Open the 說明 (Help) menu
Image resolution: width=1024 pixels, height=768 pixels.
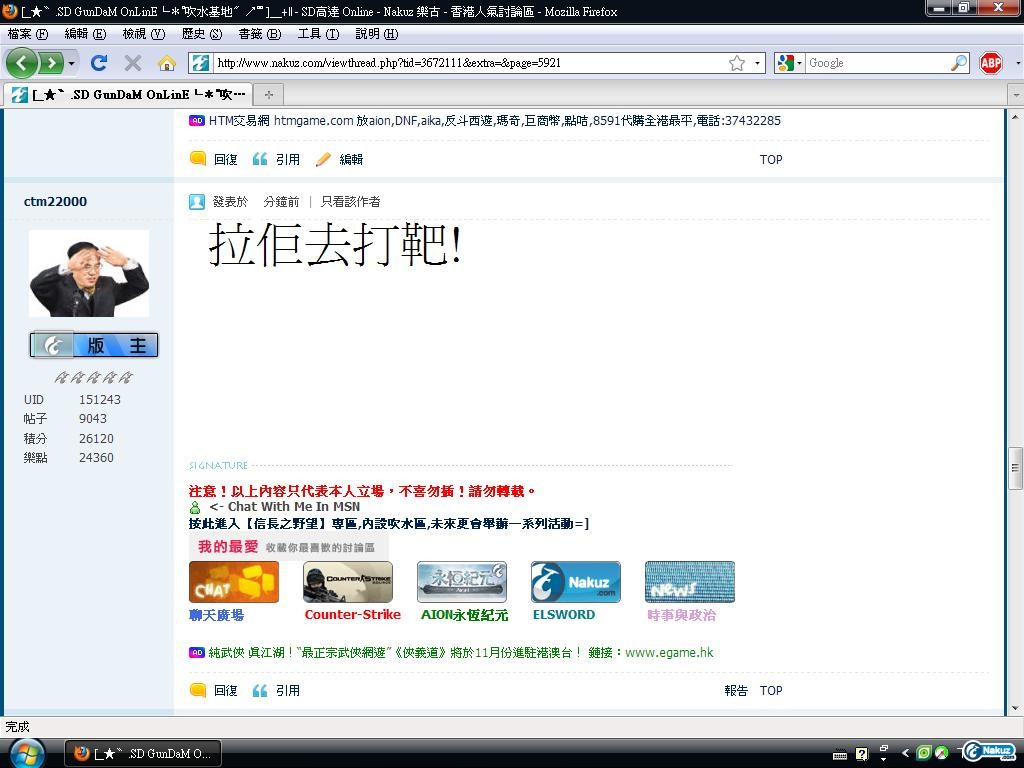click(x=376, y=34)
